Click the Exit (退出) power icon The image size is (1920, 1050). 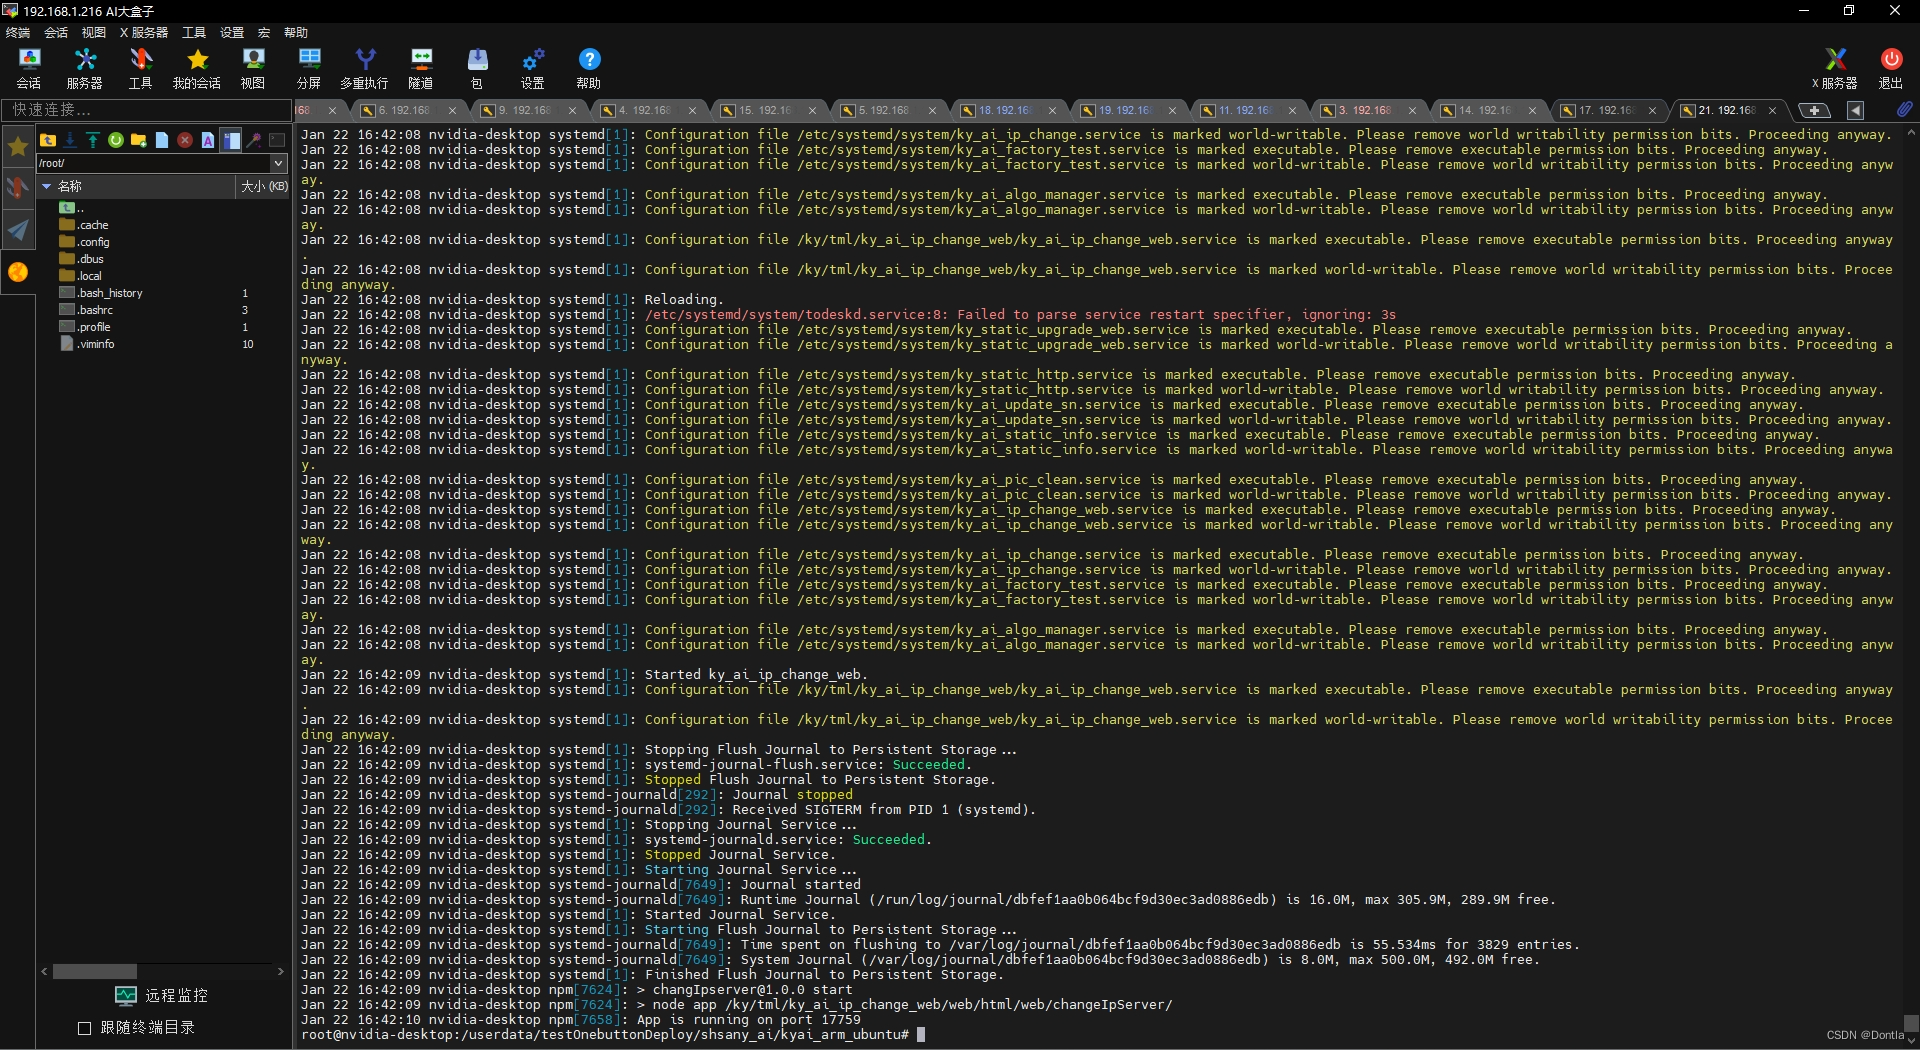tap(1891, 69)
